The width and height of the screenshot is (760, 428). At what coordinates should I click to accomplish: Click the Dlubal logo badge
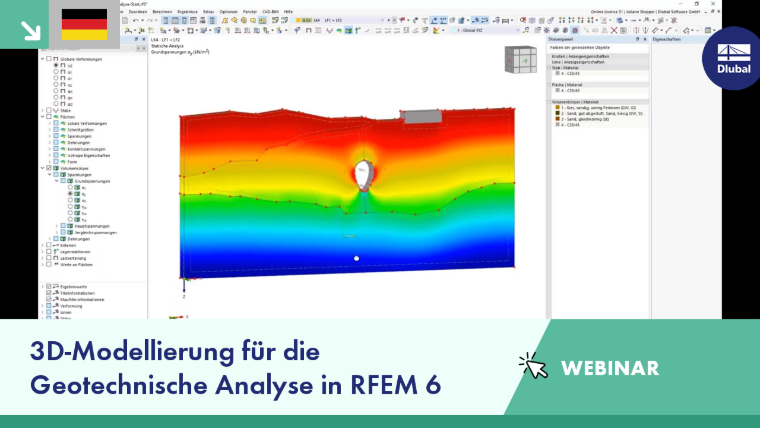[733, 58]
